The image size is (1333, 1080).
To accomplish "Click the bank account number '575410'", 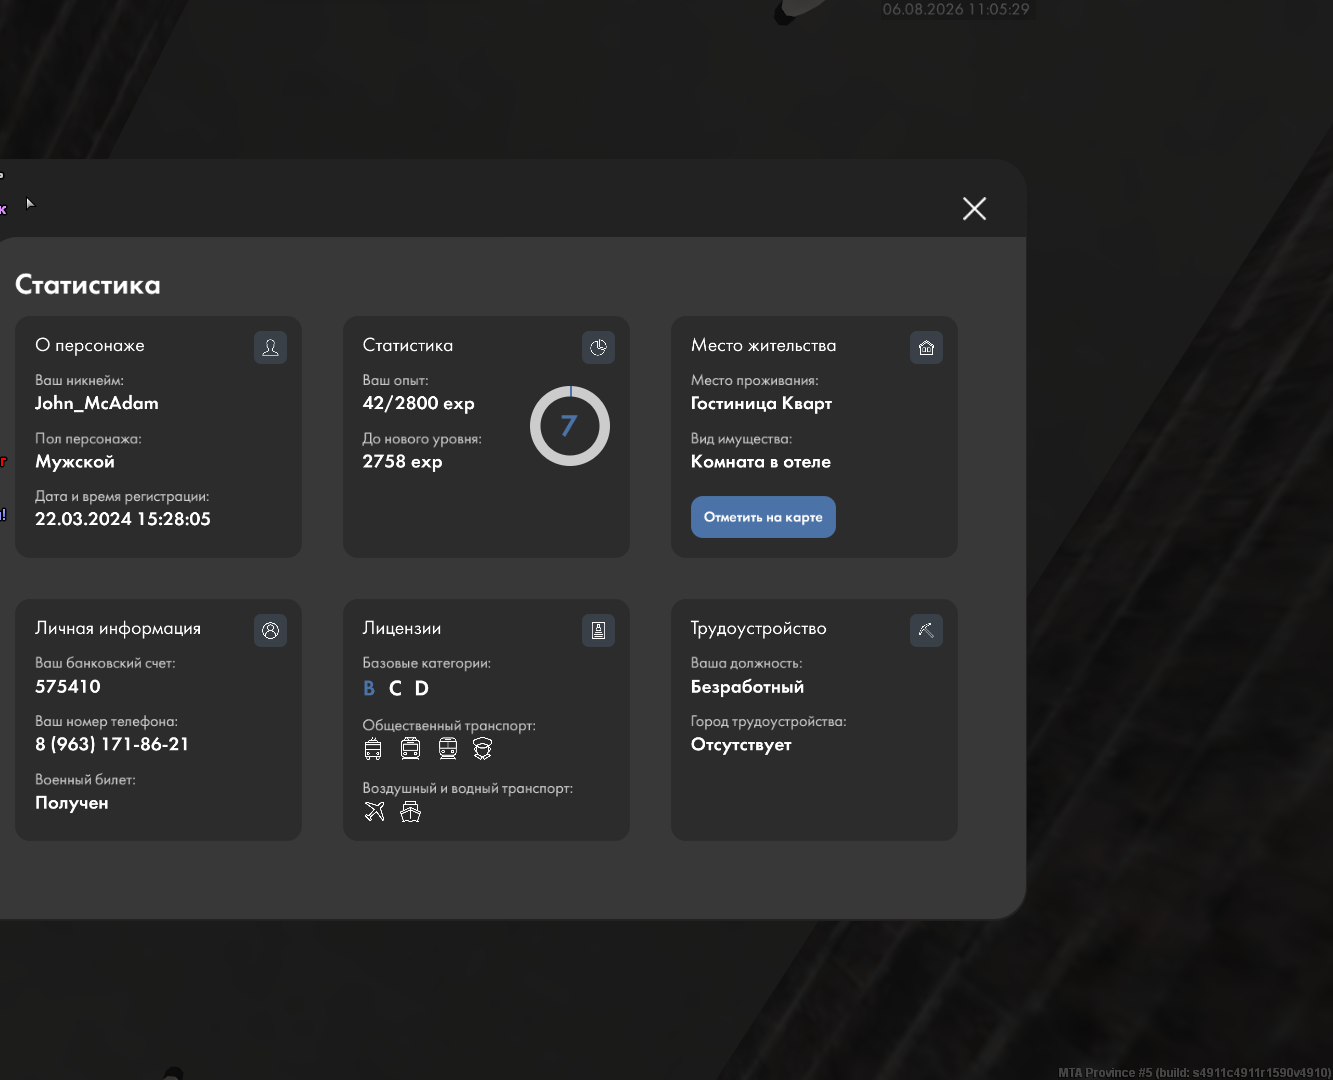I will pyautogui.click(x=68, y=686).
